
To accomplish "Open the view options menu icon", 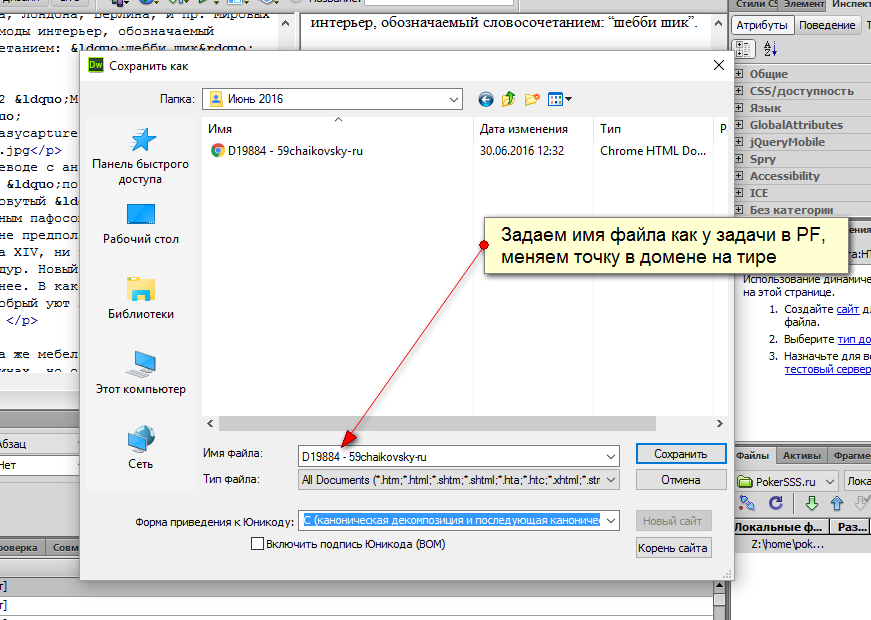I will (x=559, y=99).
